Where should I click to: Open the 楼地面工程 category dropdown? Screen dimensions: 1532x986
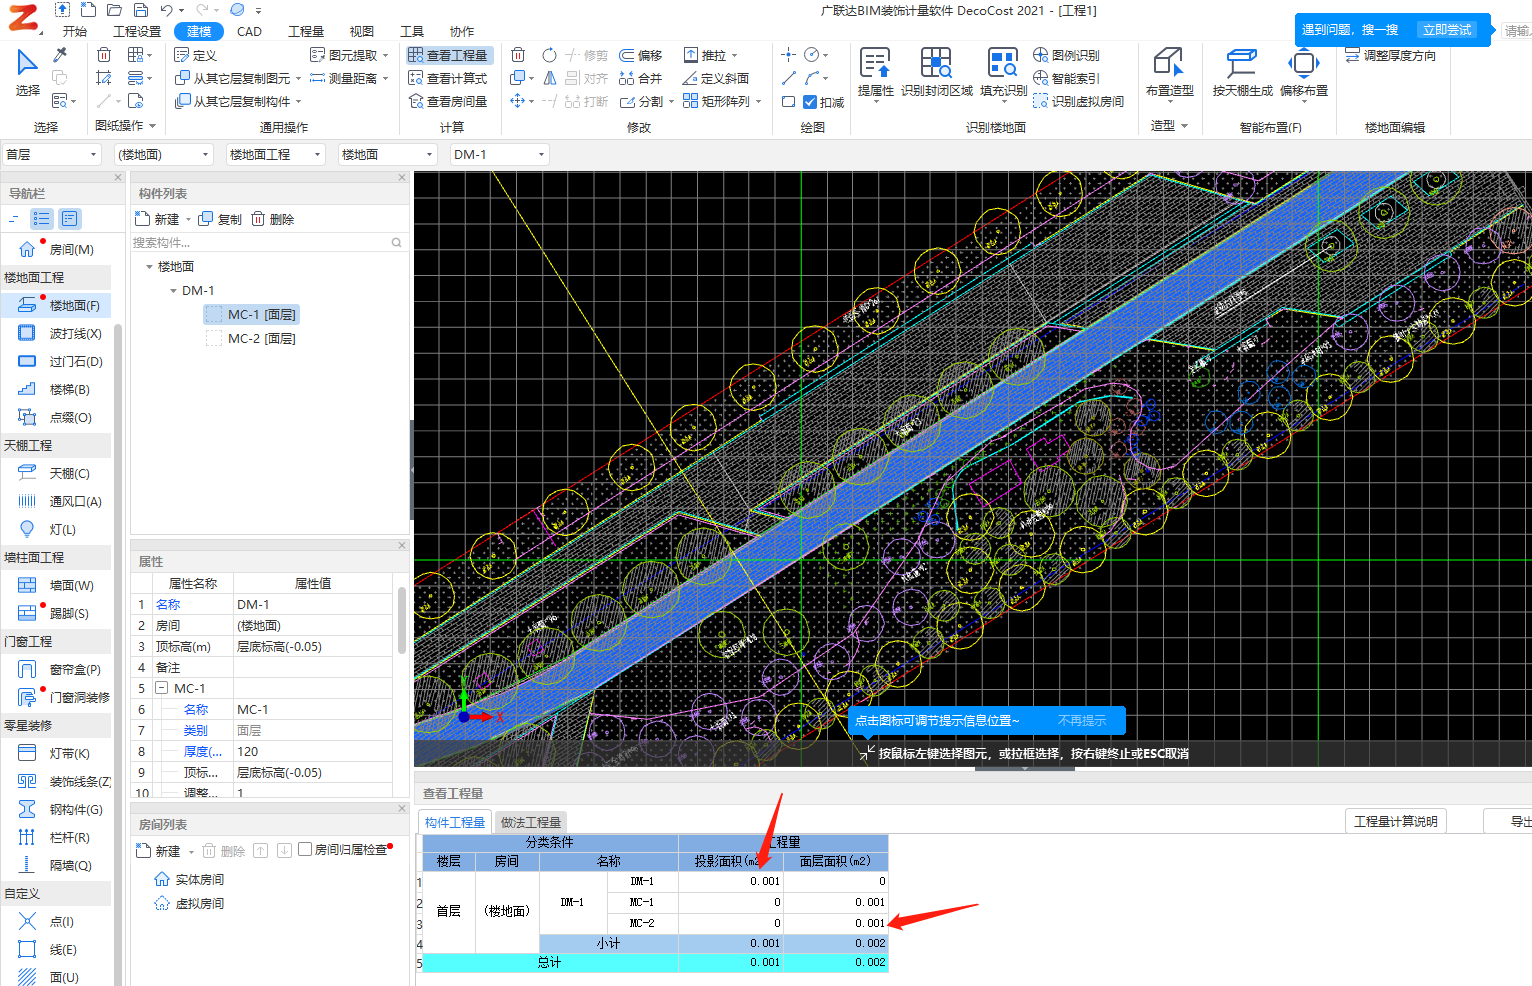pyautogui.click(x=275, y=154)
